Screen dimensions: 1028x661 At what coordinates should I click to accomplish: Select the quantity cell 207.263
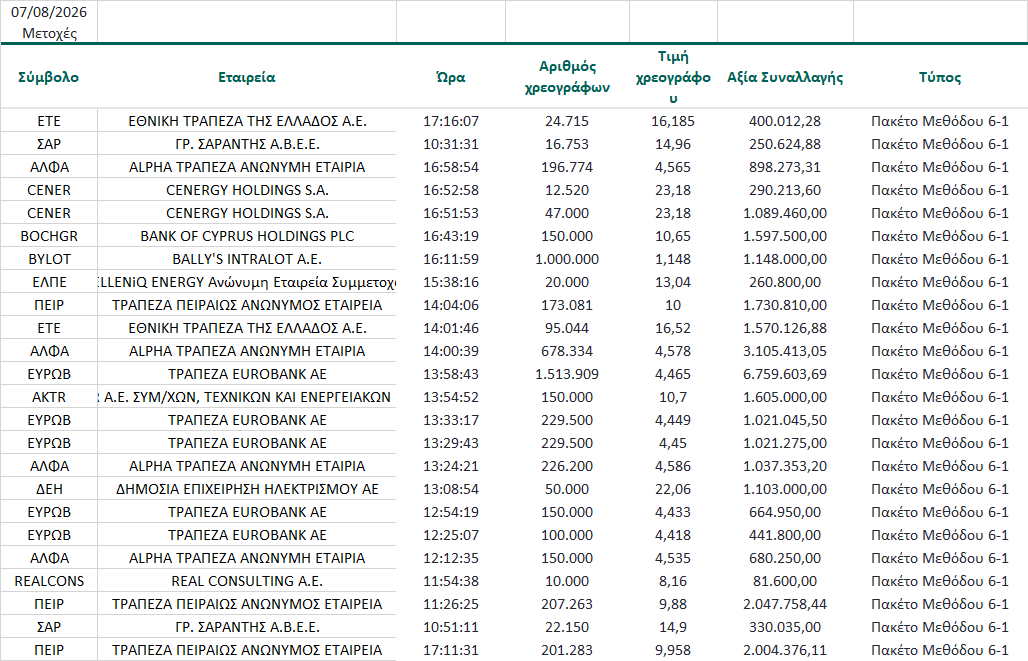(567, 604)
